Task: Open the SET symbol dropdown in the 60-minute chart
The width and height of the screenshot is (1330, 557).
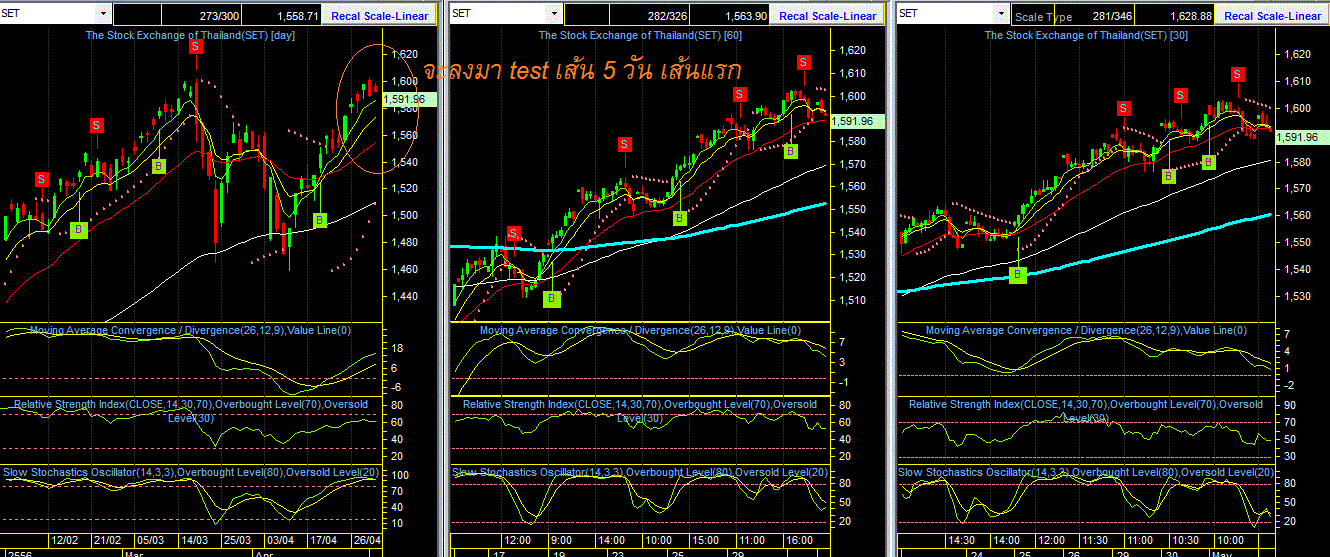Action: [555, 14]
